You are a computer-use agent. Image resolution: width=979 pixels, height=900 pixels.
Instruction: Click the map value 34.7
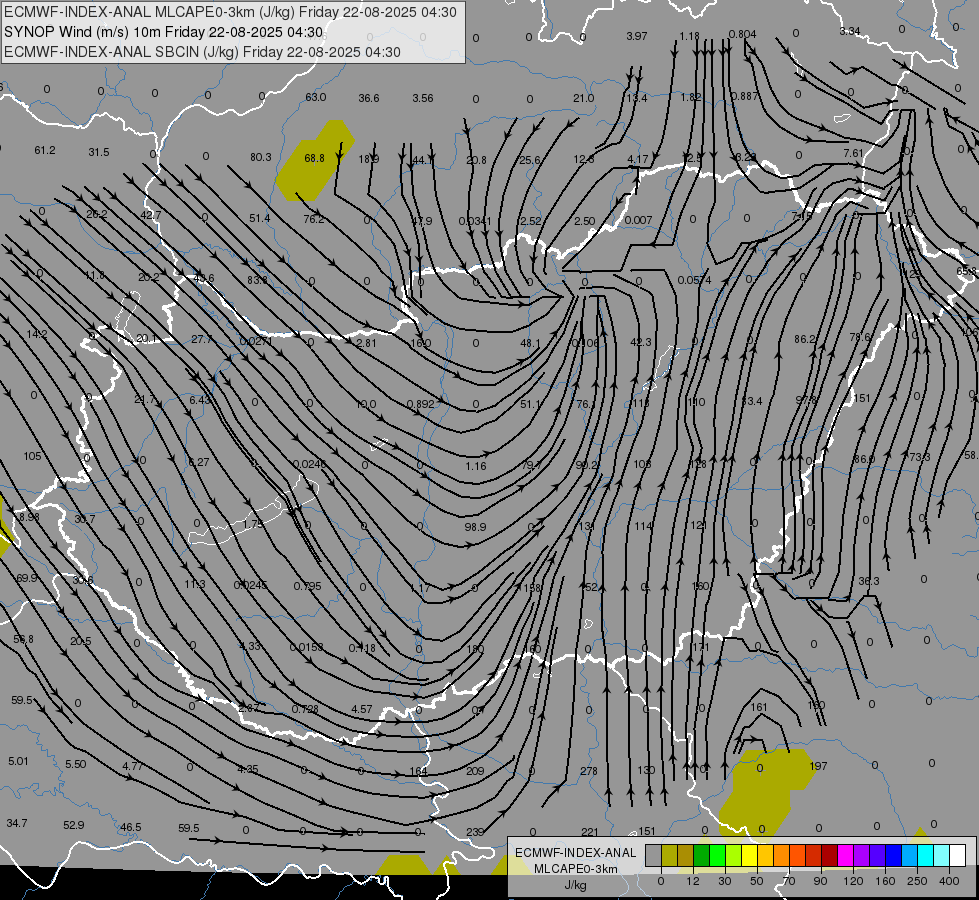point(17,823)
